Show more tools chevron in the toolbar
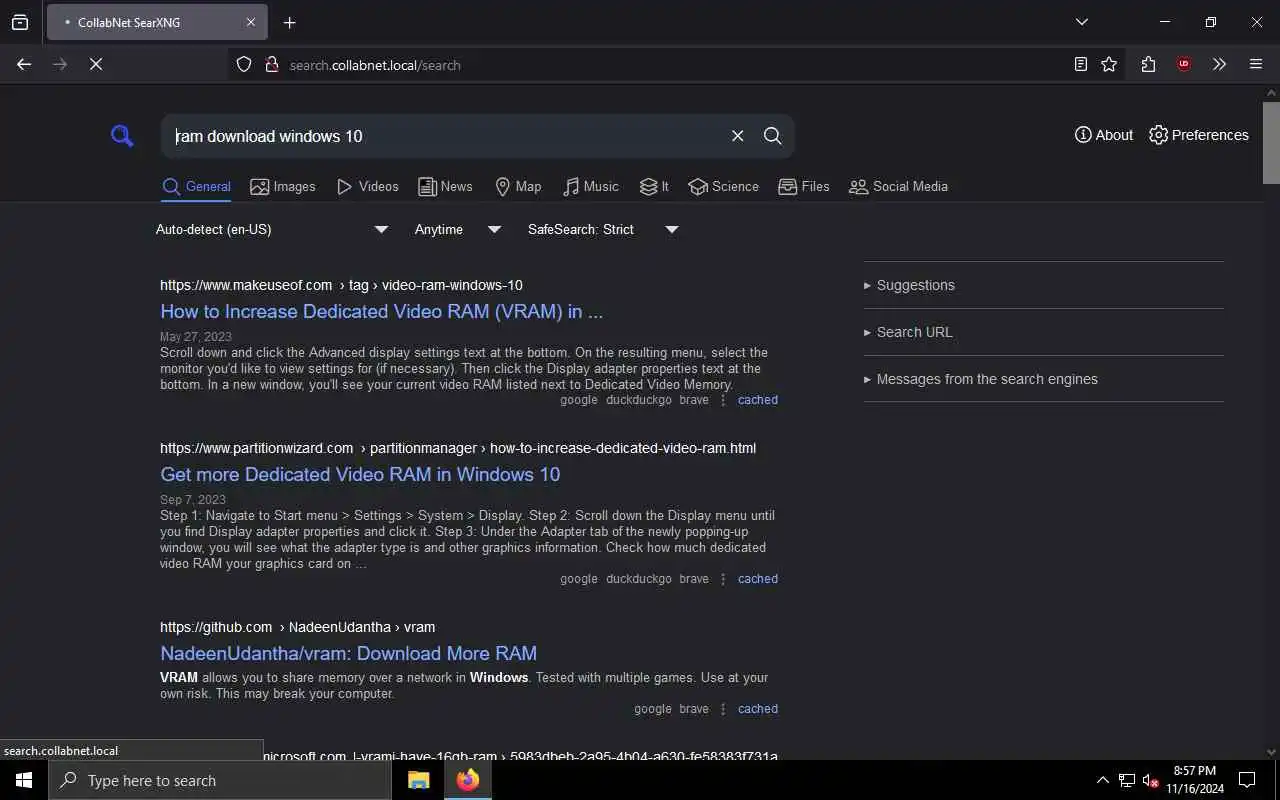1280x800 pixels. 1219,64
